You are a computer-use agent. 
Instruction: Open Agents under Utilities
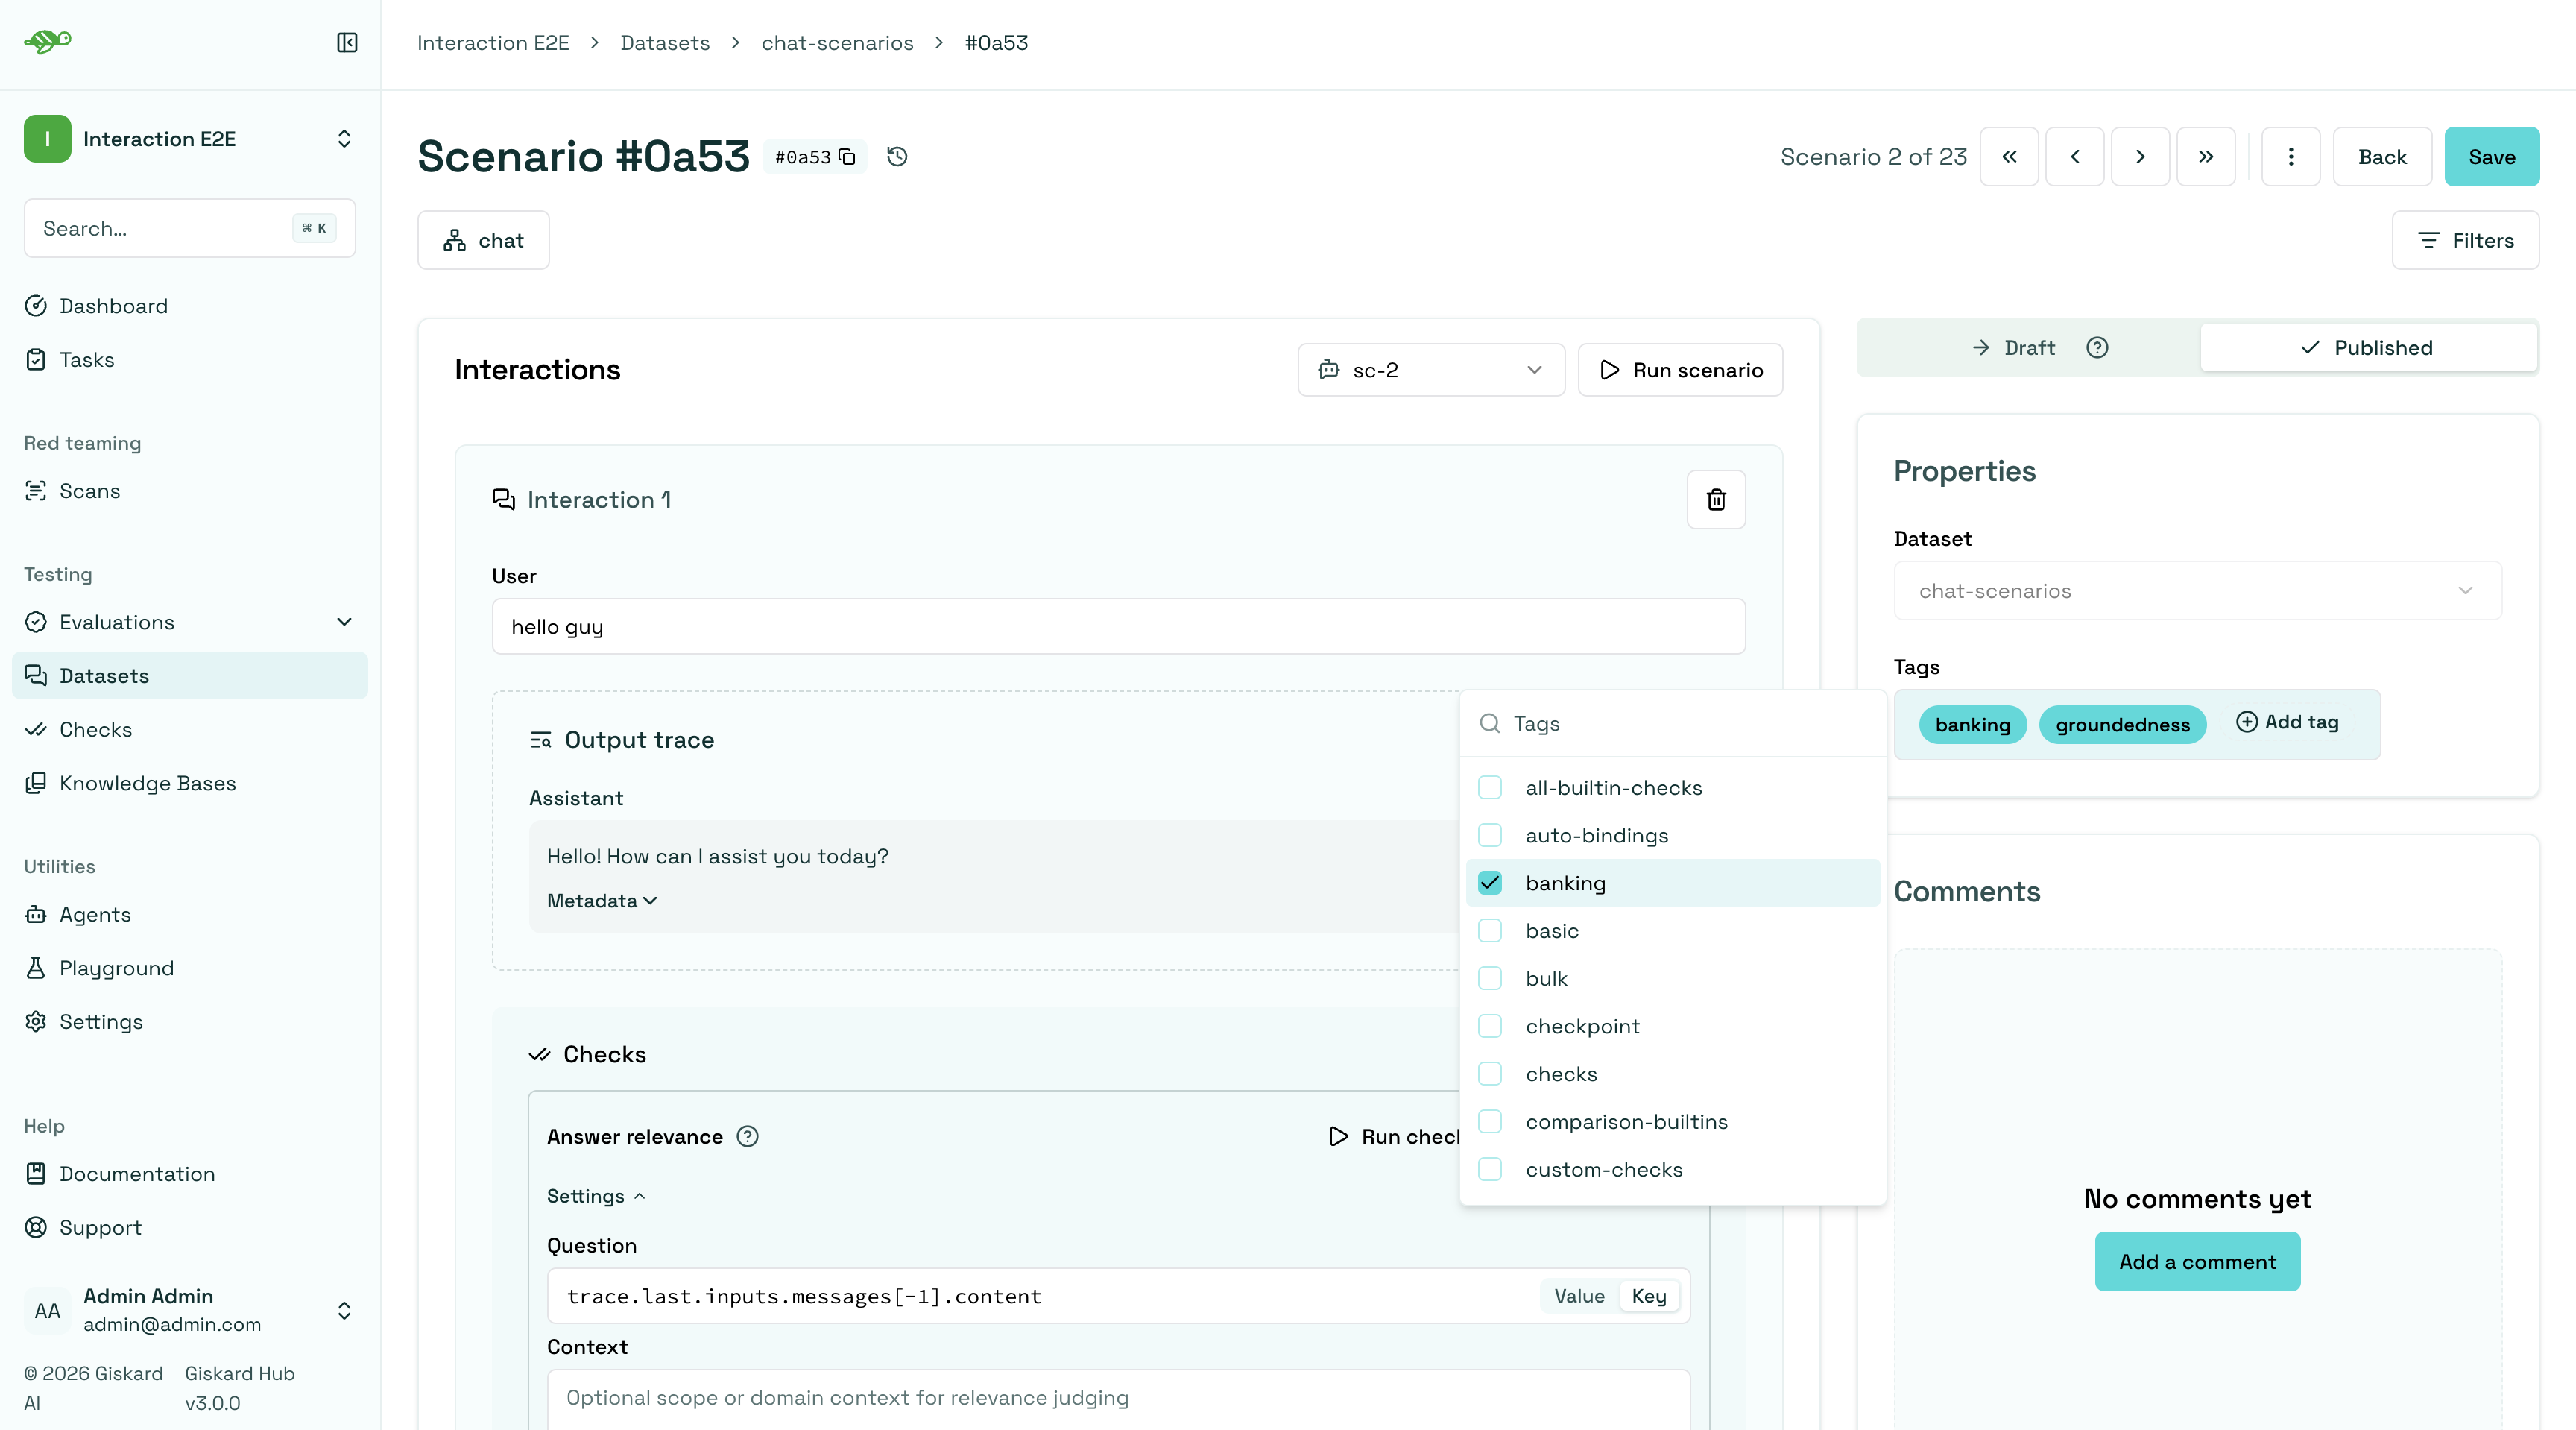(x=190, y=914)
